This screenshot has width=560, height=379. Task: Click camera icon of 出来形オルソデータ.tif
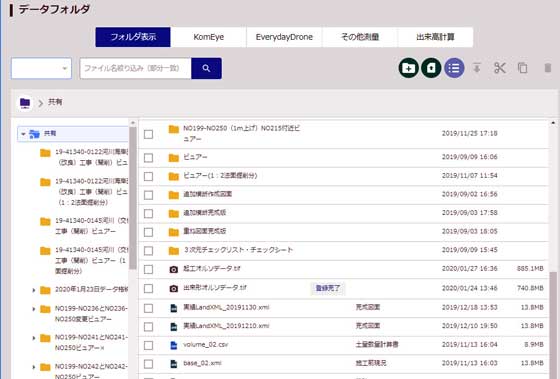coord(174,288)
